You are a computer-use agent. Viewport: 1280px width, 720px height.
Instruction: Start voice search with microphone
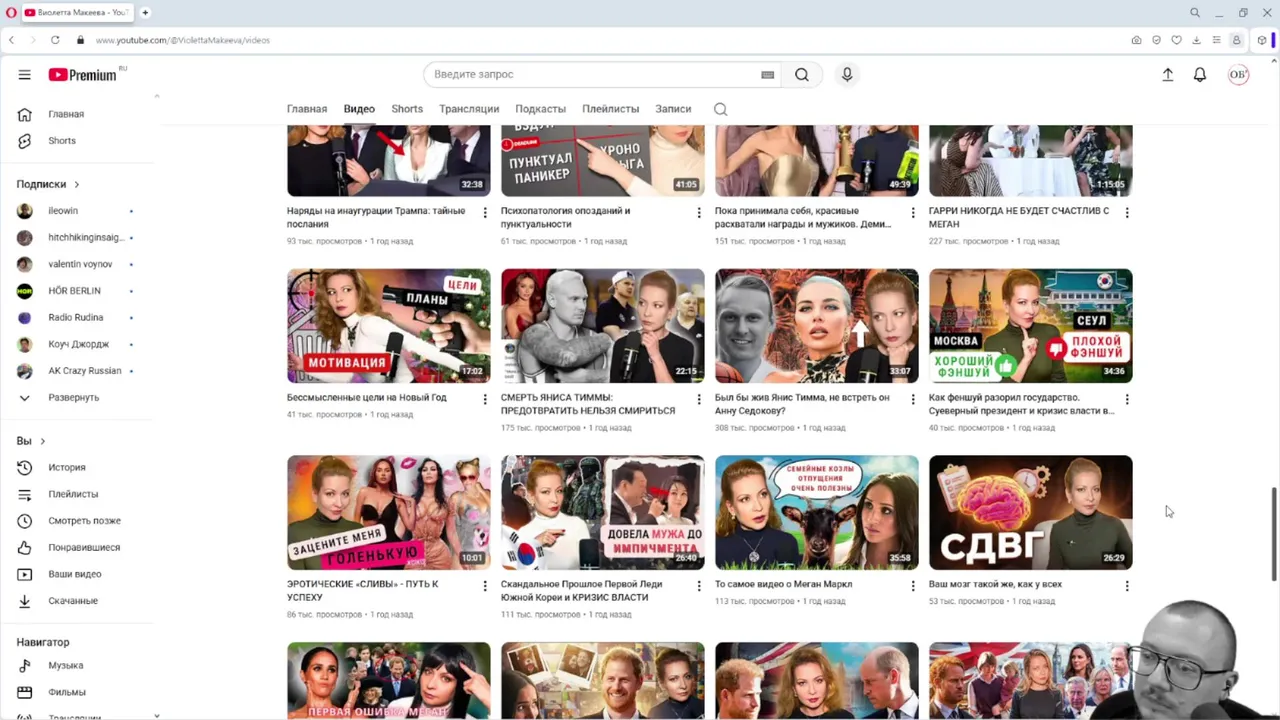point(847,74)
